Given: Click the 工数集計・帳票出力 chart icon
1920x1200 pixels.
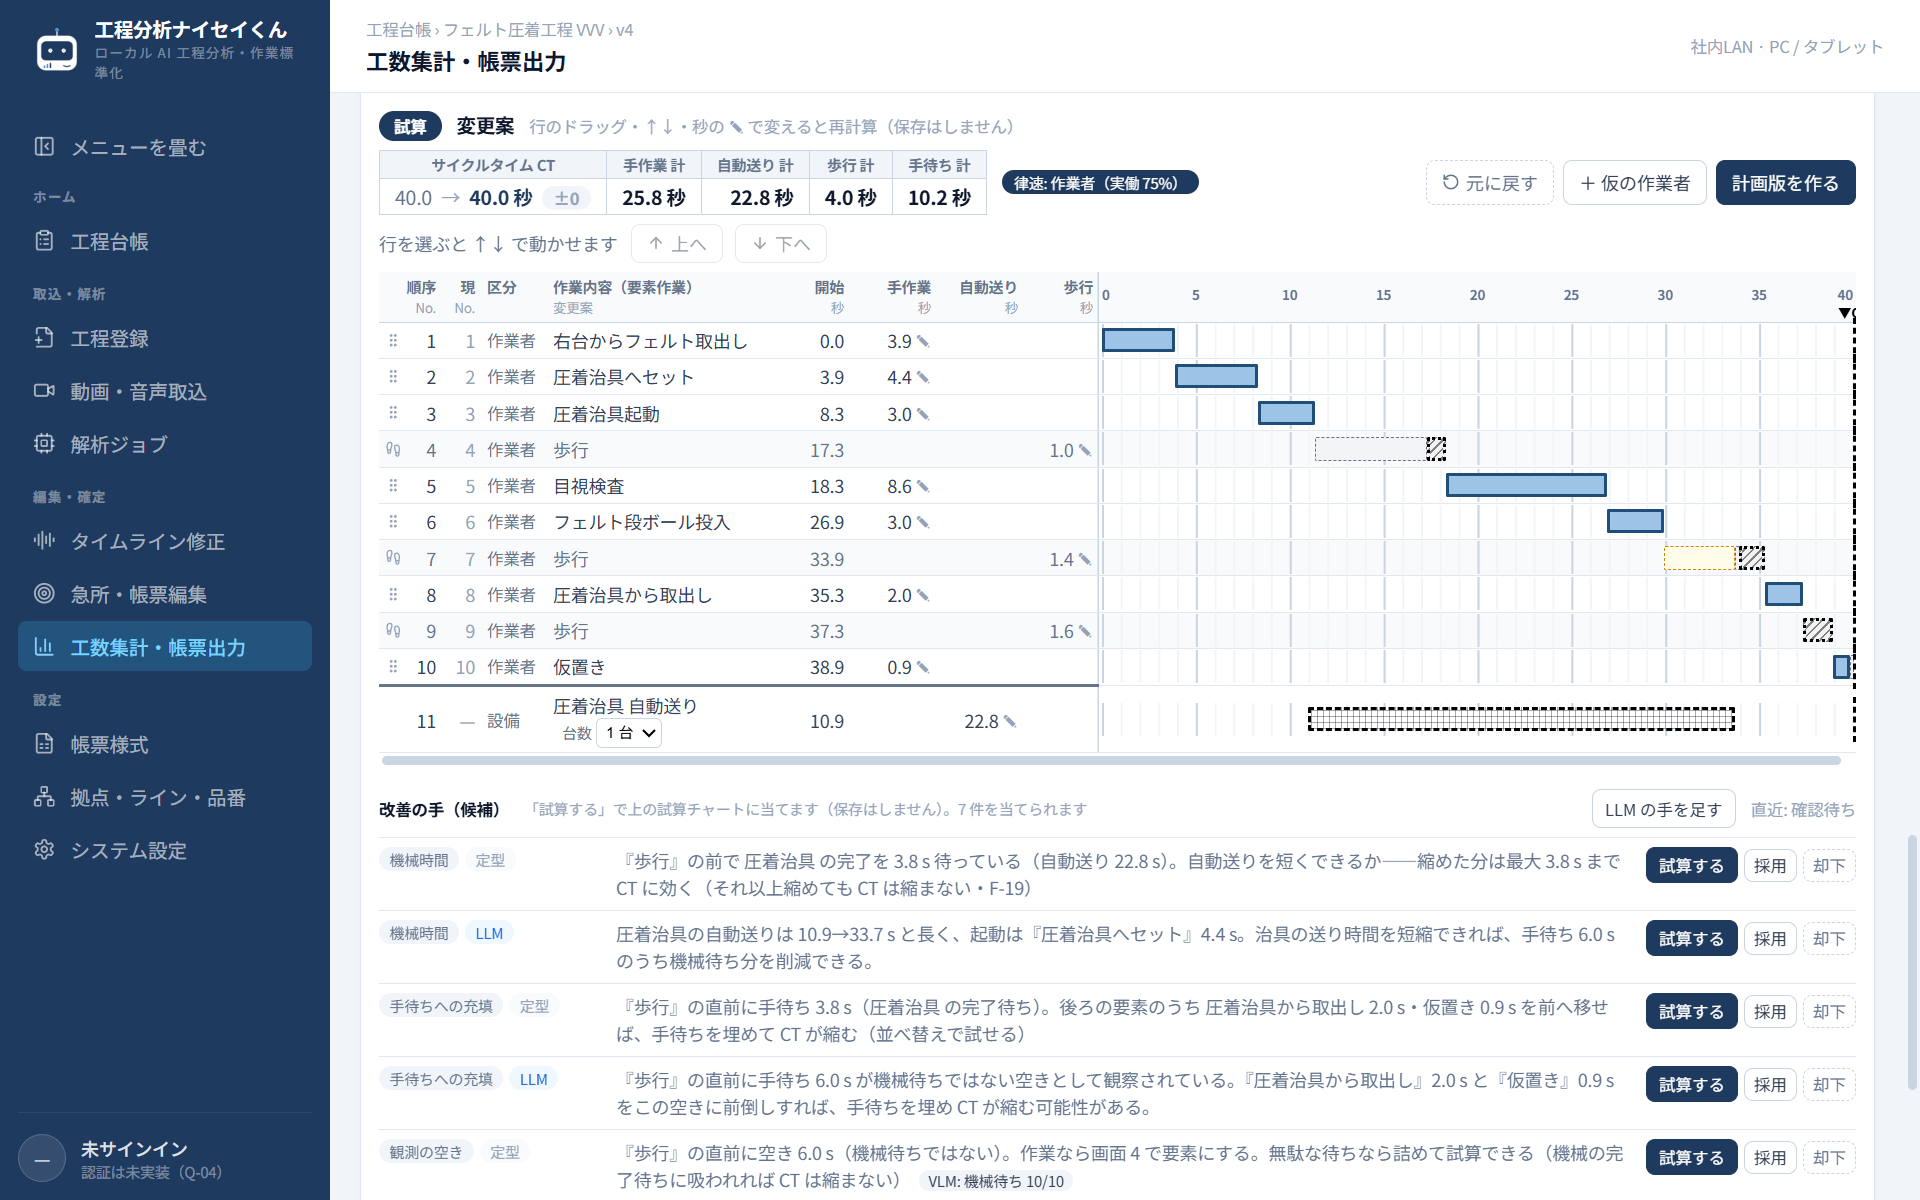Looking at the screenshot, I should tap(44, 647).
